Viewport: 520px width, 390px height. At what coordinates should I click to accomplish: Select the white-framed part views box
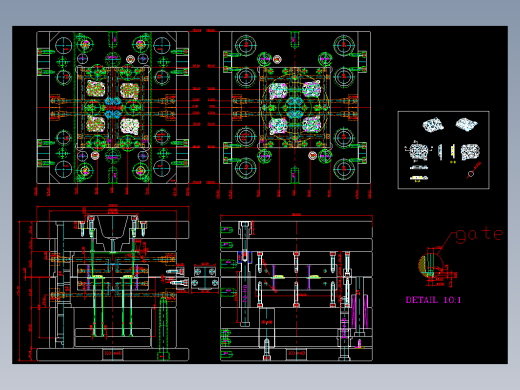(x=444, y=150)
